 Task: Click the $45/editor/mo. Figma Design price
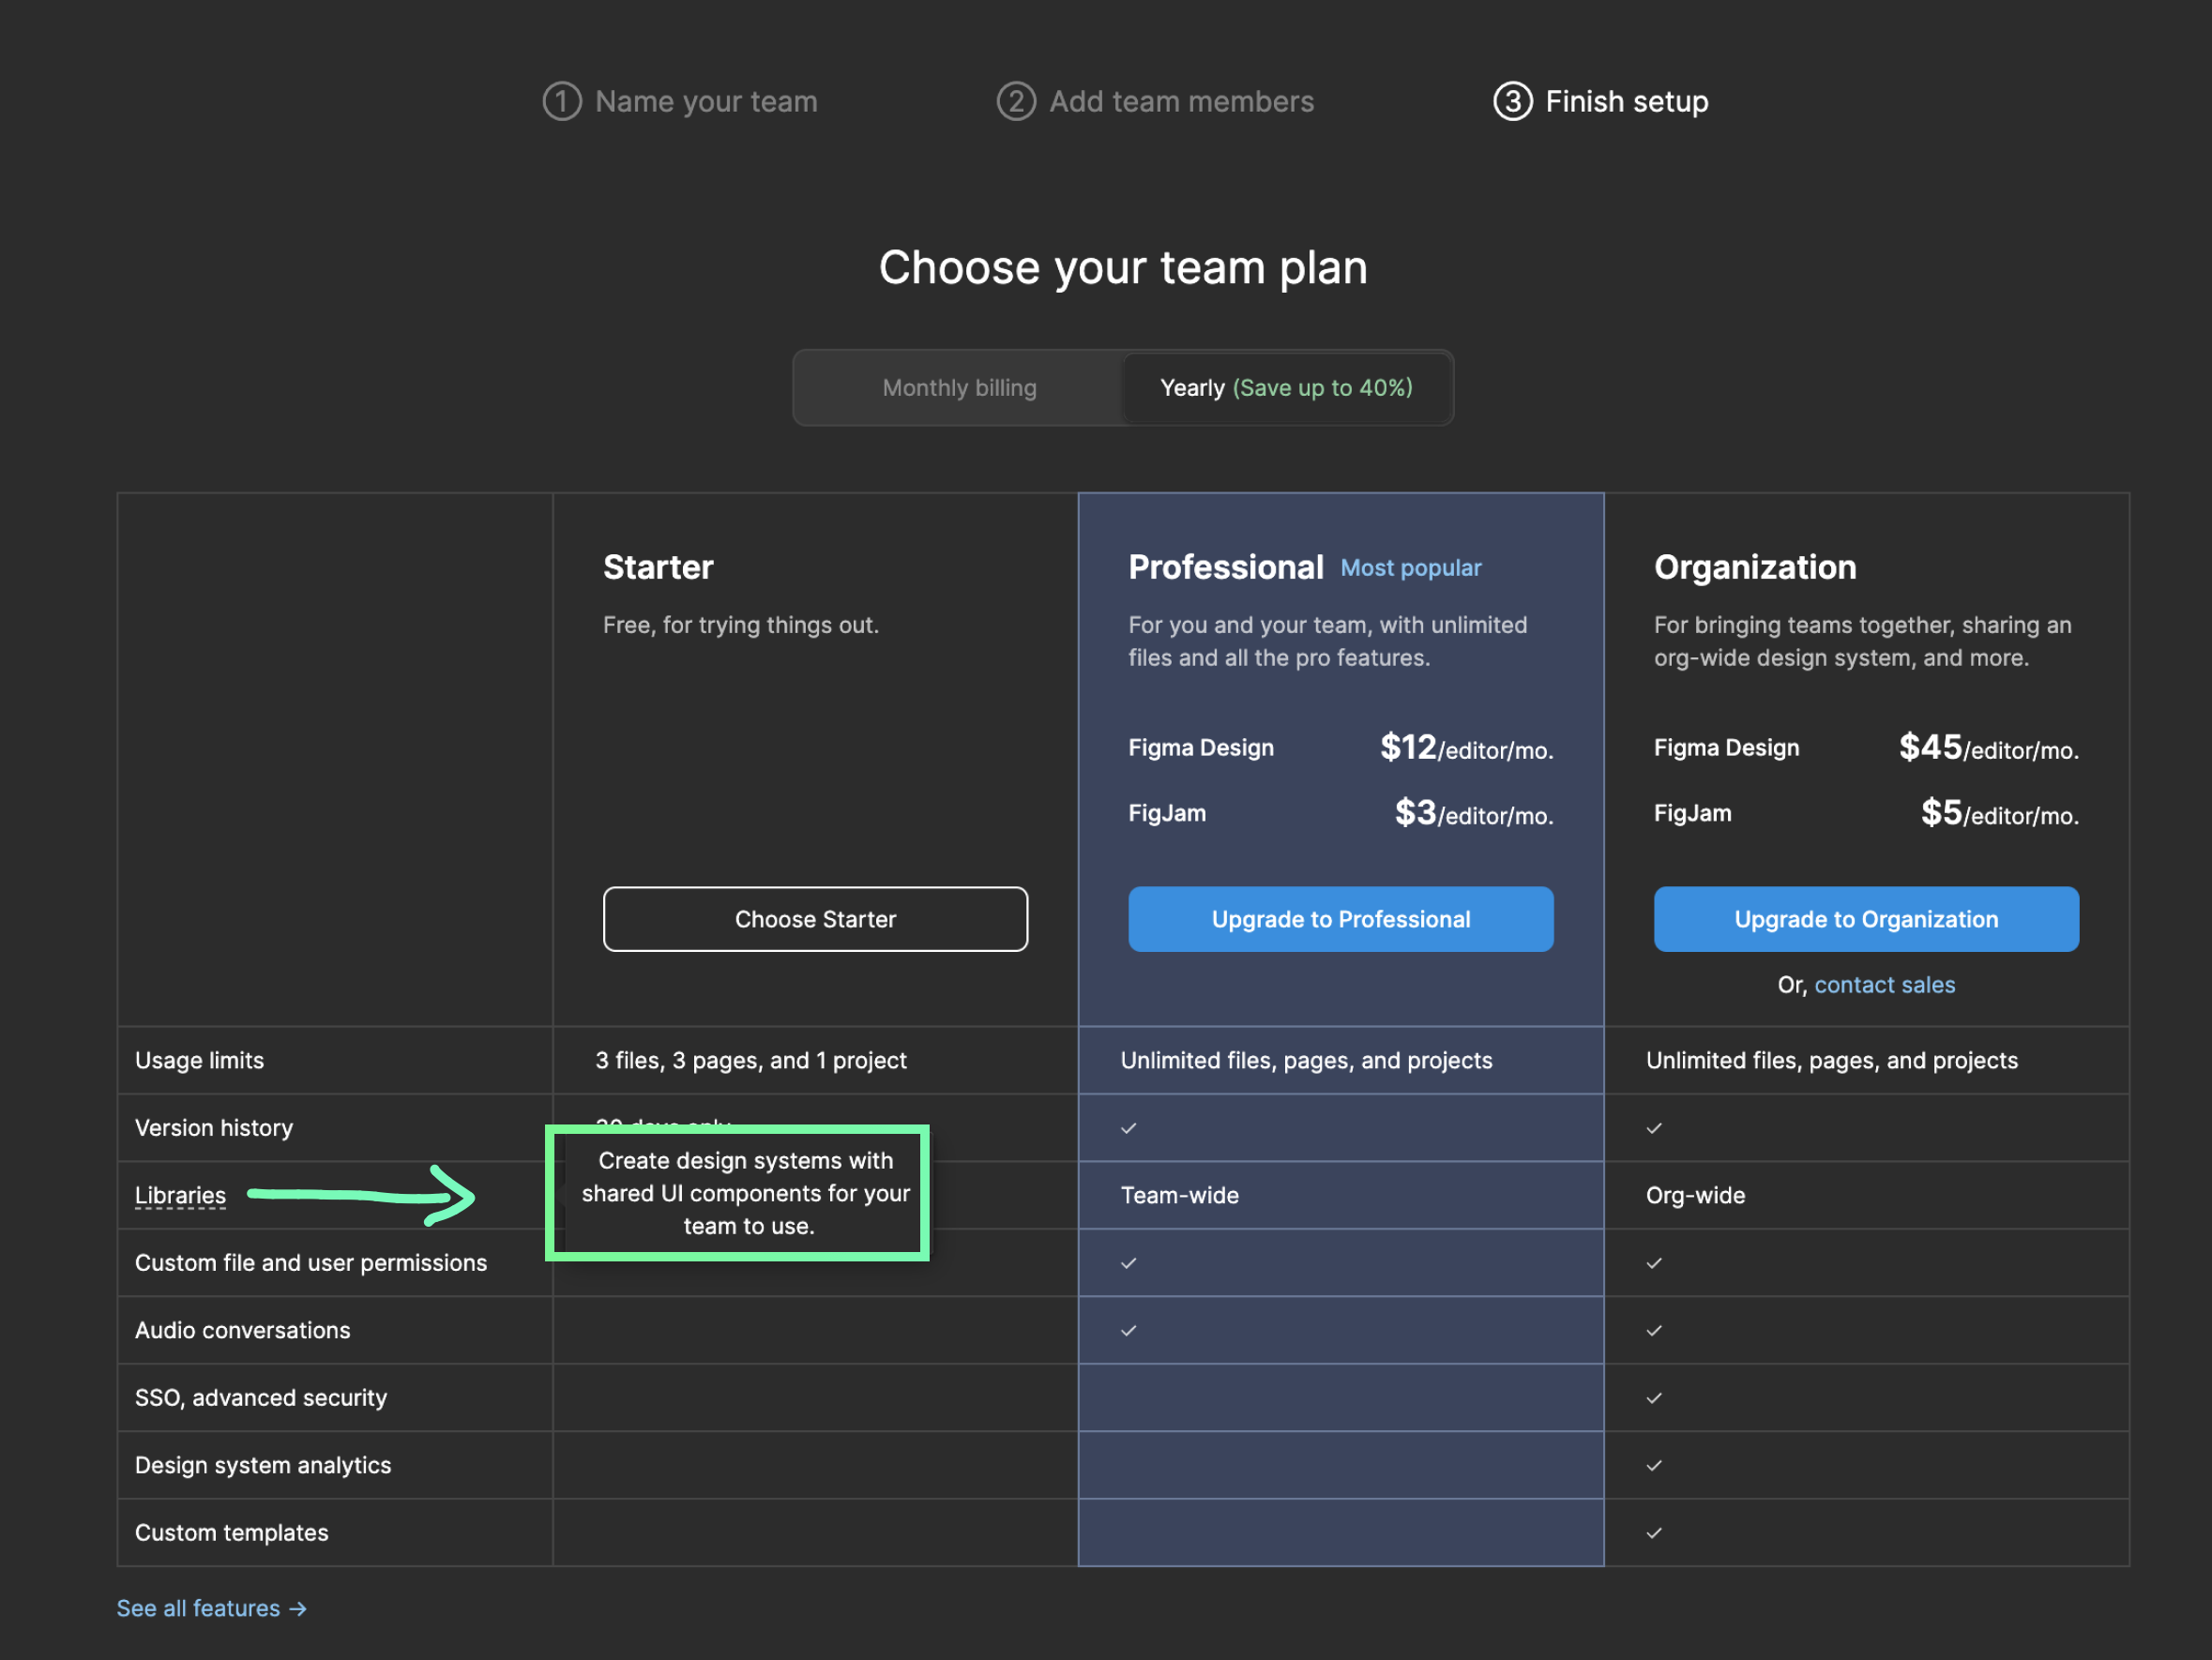1988,747
